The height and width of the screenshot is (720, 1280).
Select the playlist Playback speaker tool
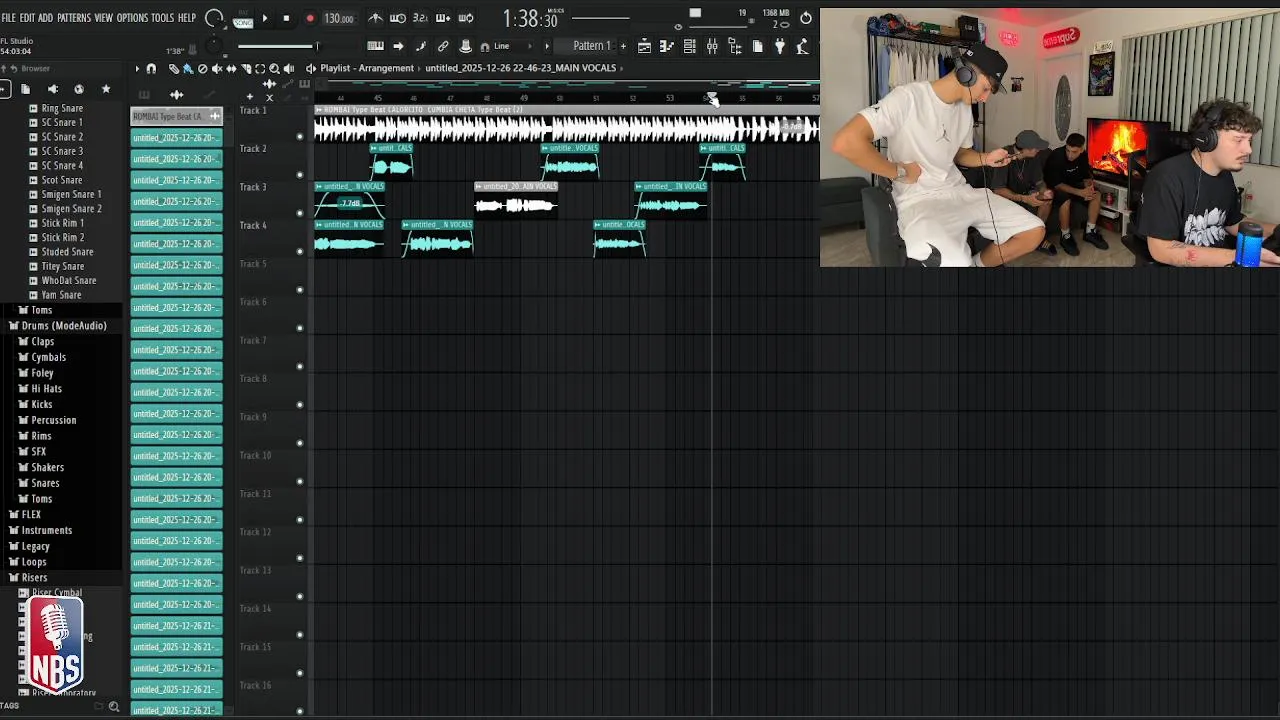click(289, 69)
